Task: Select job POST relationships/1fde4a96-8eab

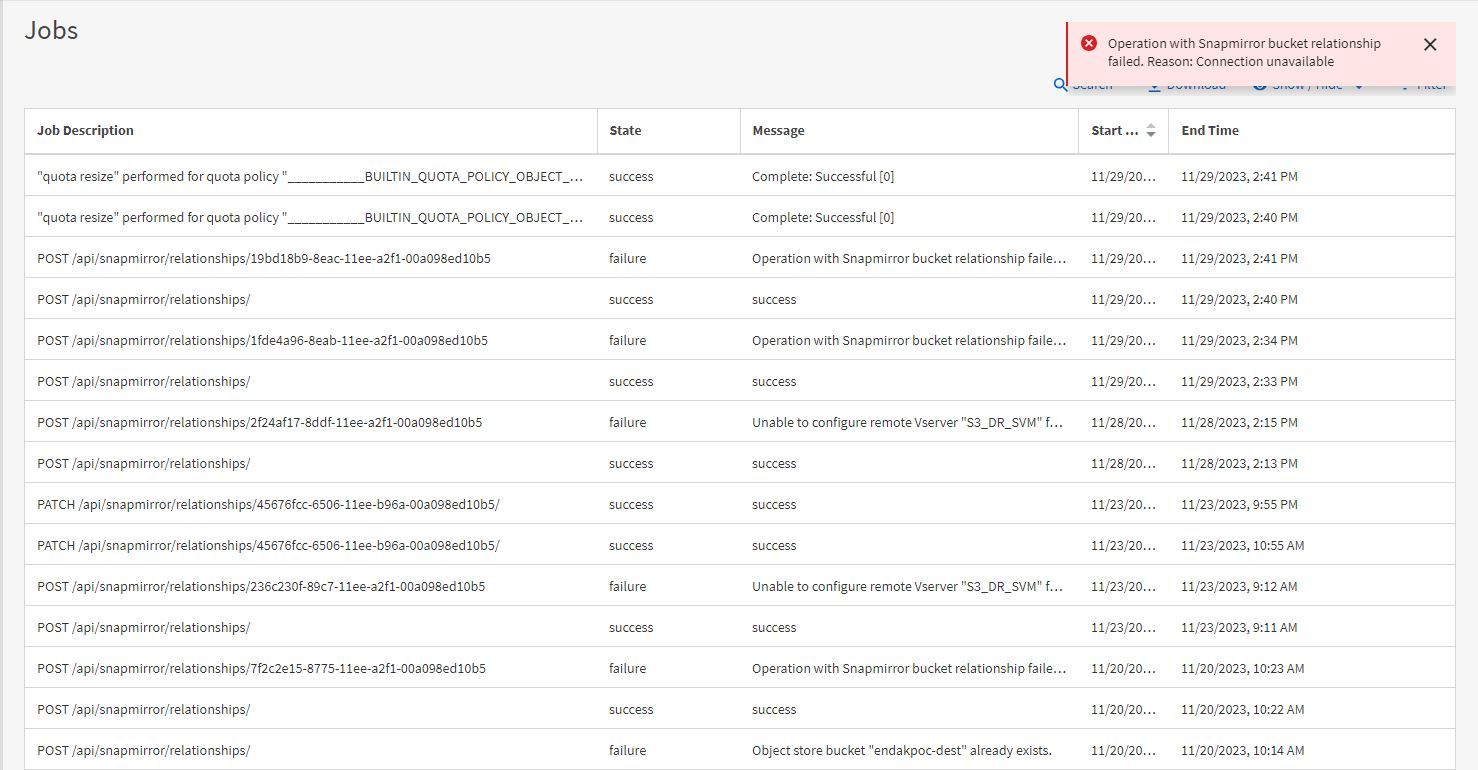Action: pyautogui.click(x=262, y=340)
